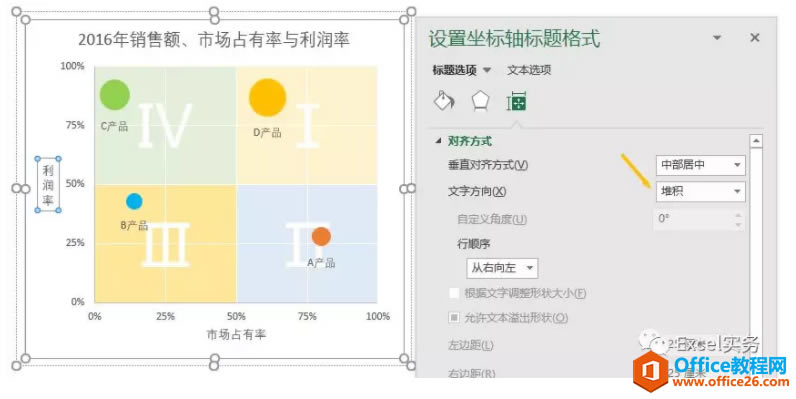Select the vertical 利润率 axis title
796x399 pixels.
48,185
